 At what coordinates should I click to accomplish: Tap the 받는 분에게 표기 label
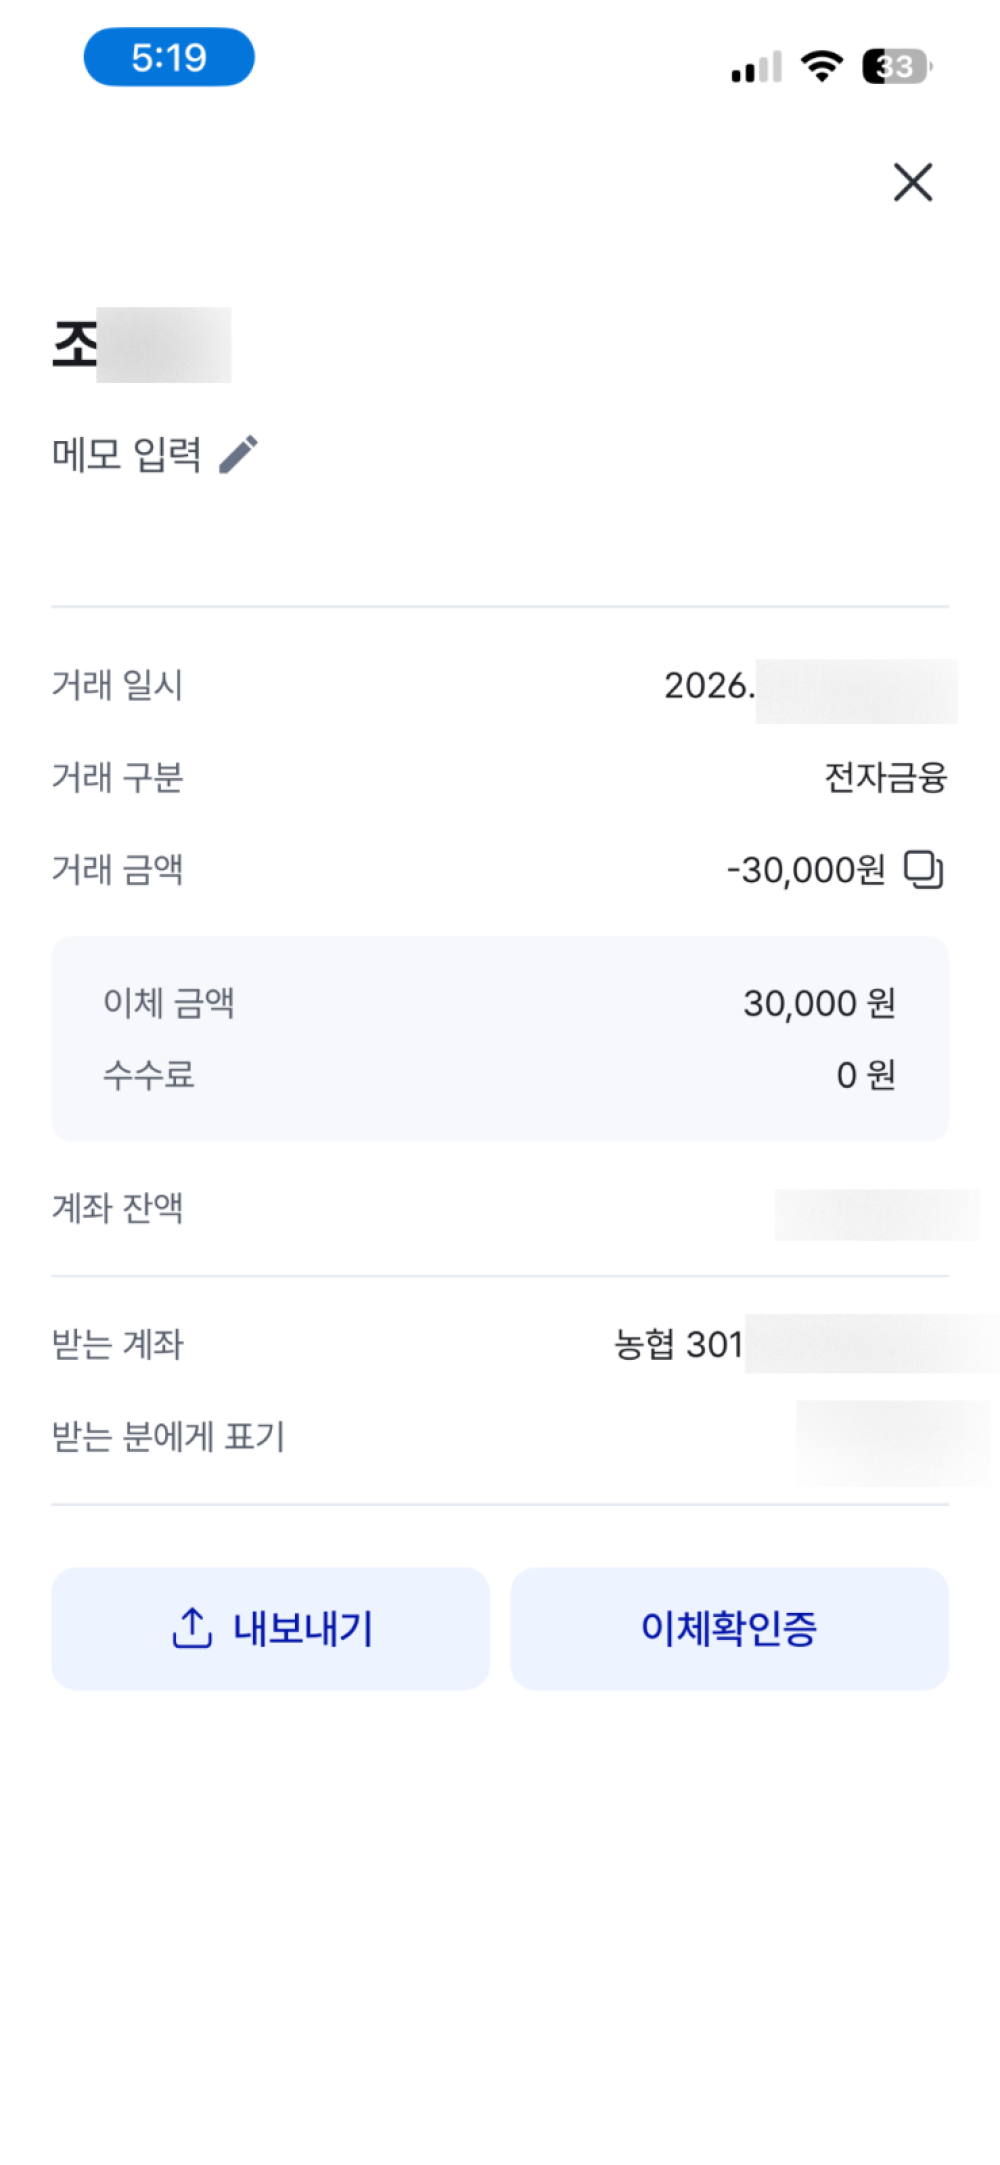(168, 1437)
